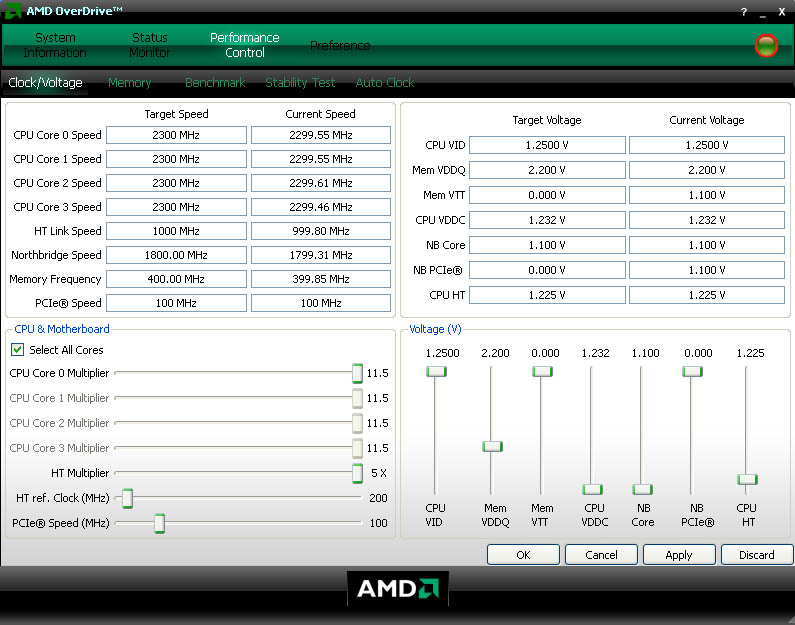Click the Northbridge Speed target 1800.00 MHz field
Viewport: 795px width, 625px height.
tap(176, 255)
